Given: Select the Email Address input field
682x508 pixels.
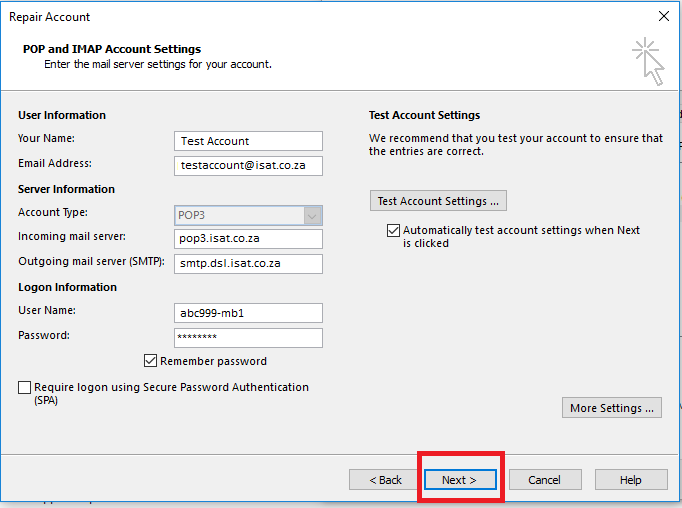Looking at the screenshot, I should (248, 165).
